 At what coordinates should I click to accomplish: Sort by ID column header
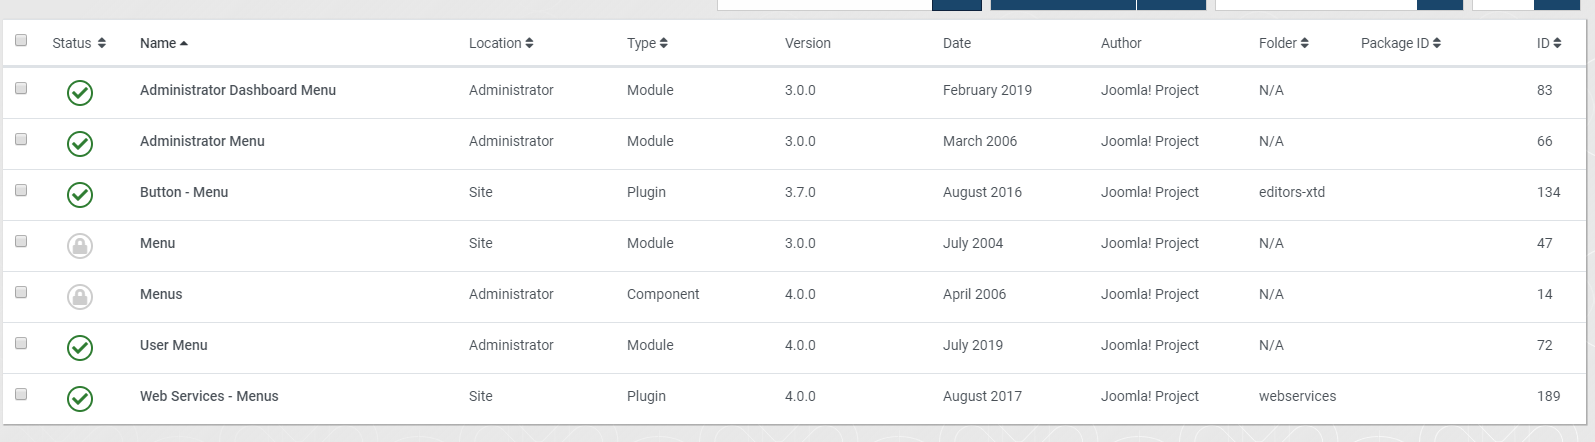pos(1549,43)
